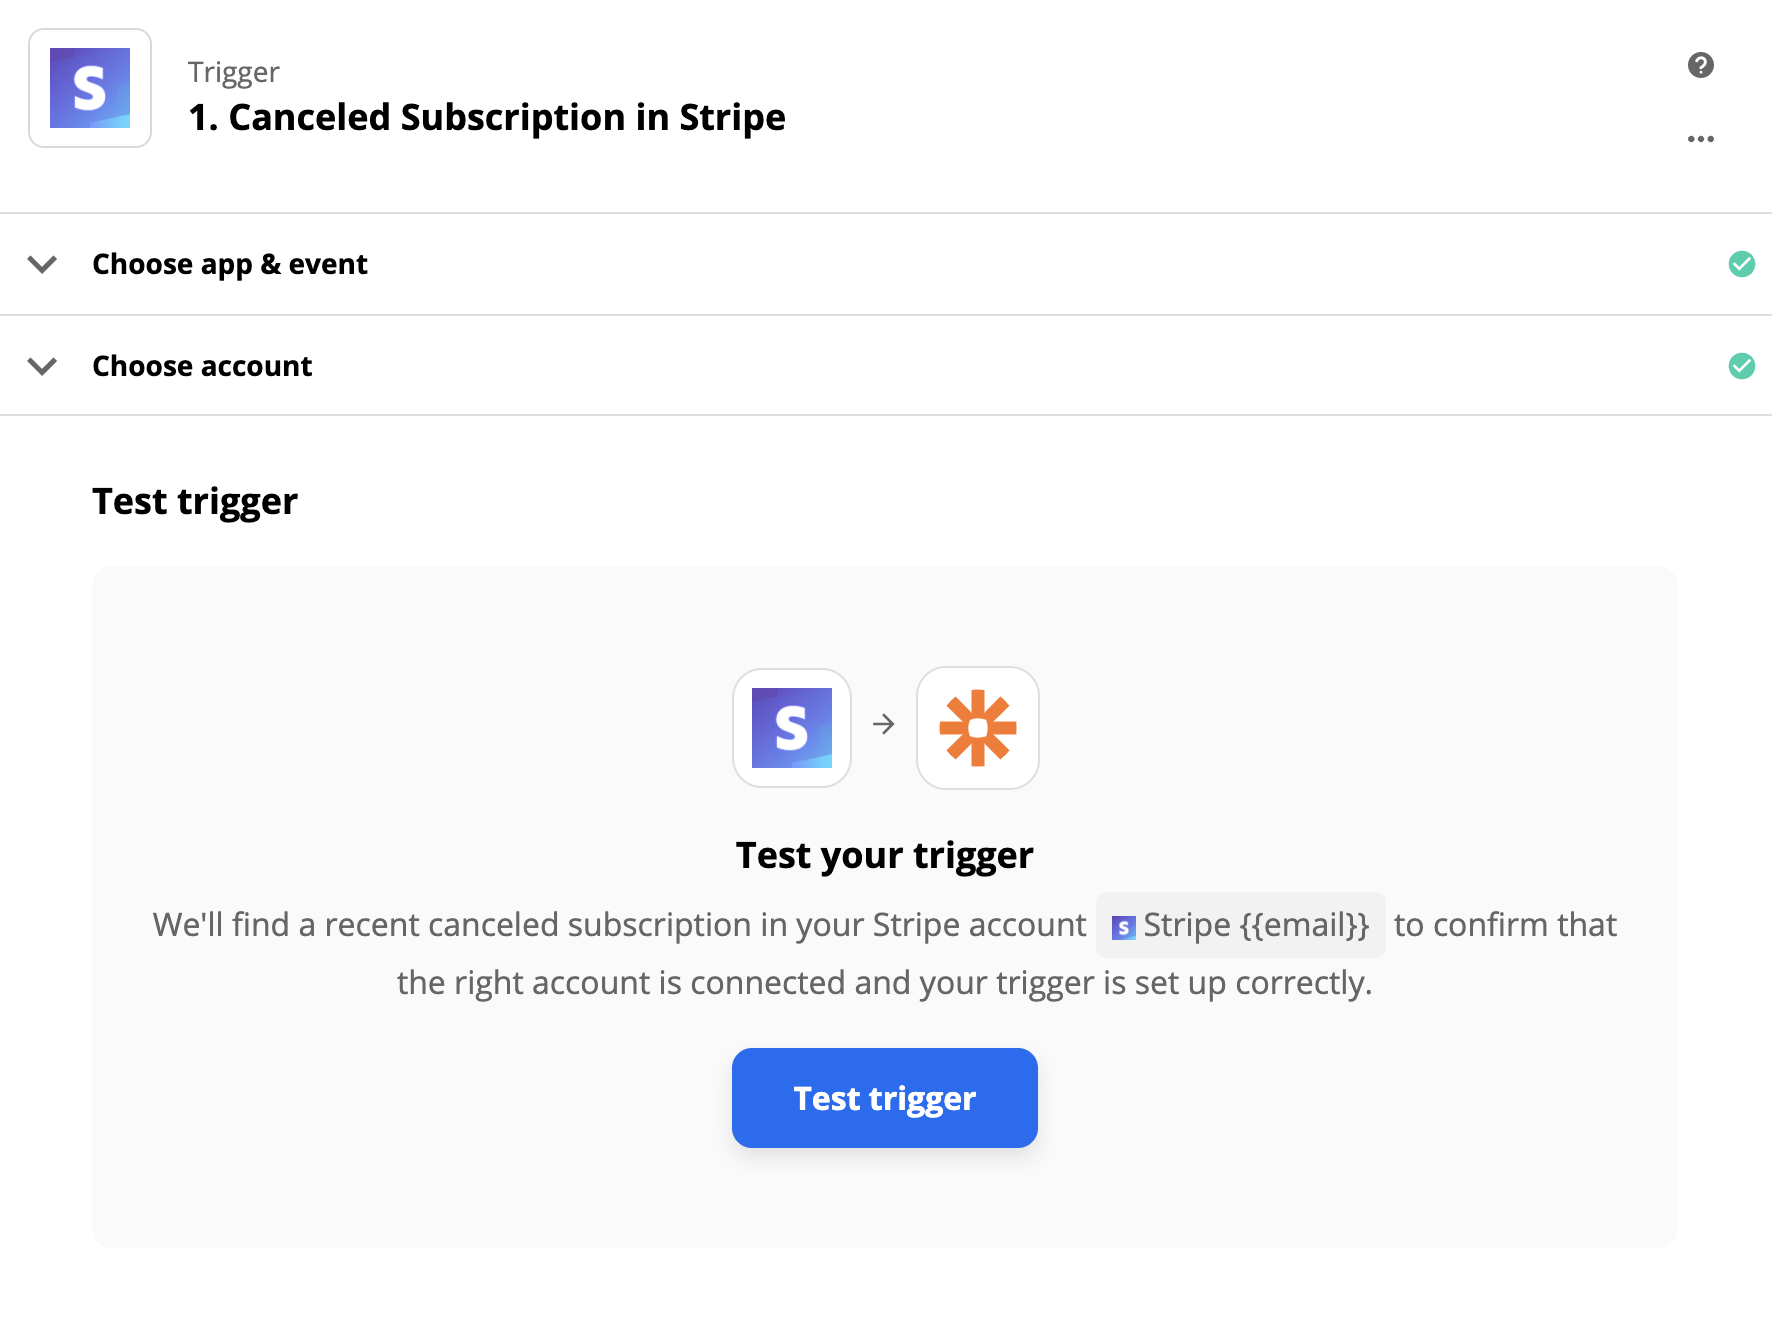Screen dimensions: 1772x1322
Task: Click the ellipsis menu for trigger options
Action: click(x=1701, y=138)
